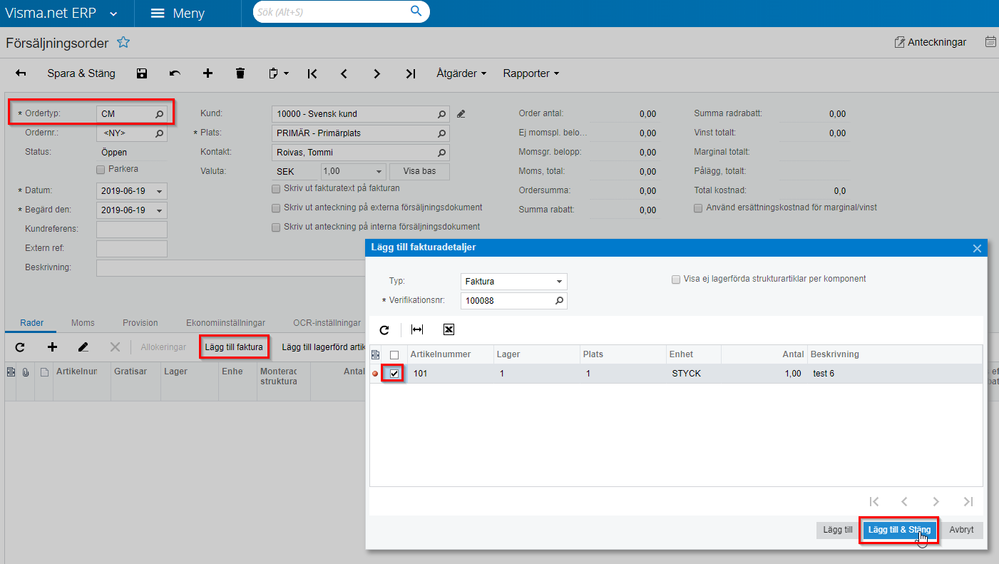Screen dimensions: 999x564
Task: Click the Verifikationsnr input field
Action: [x=506, y=300]
